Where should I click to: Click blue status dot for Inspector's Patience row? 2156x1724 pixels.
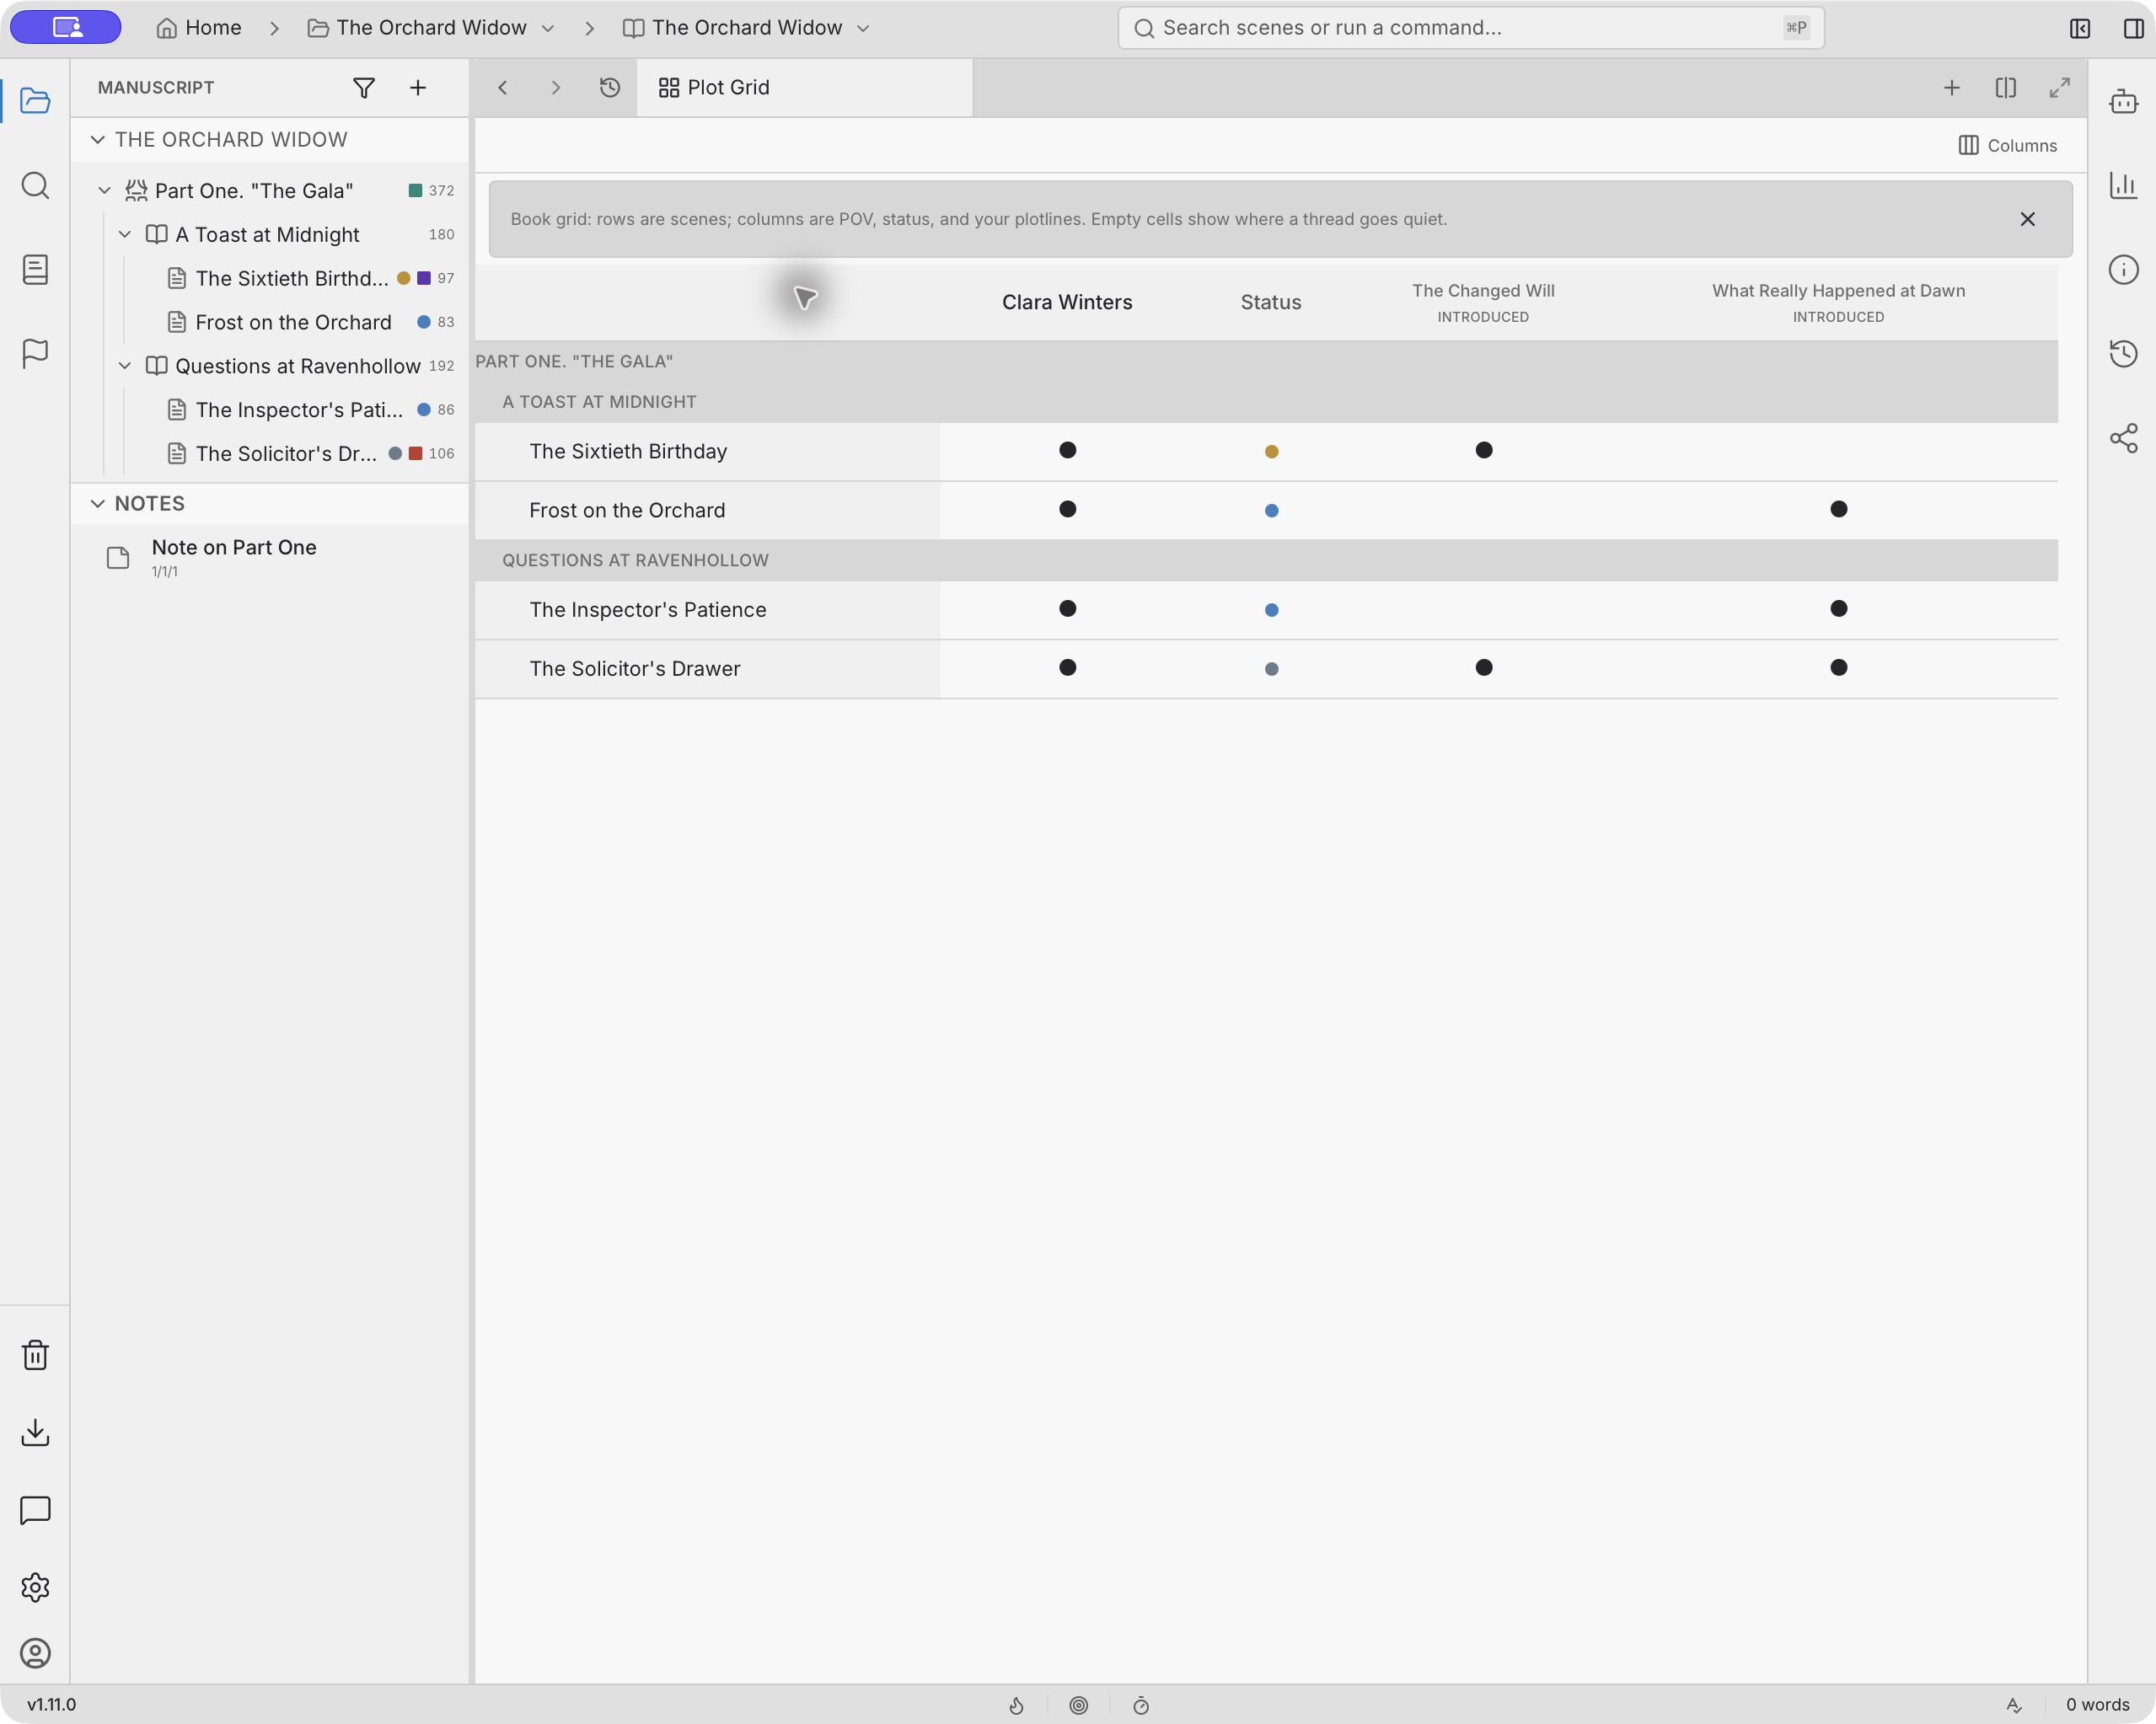(1271, 609)
